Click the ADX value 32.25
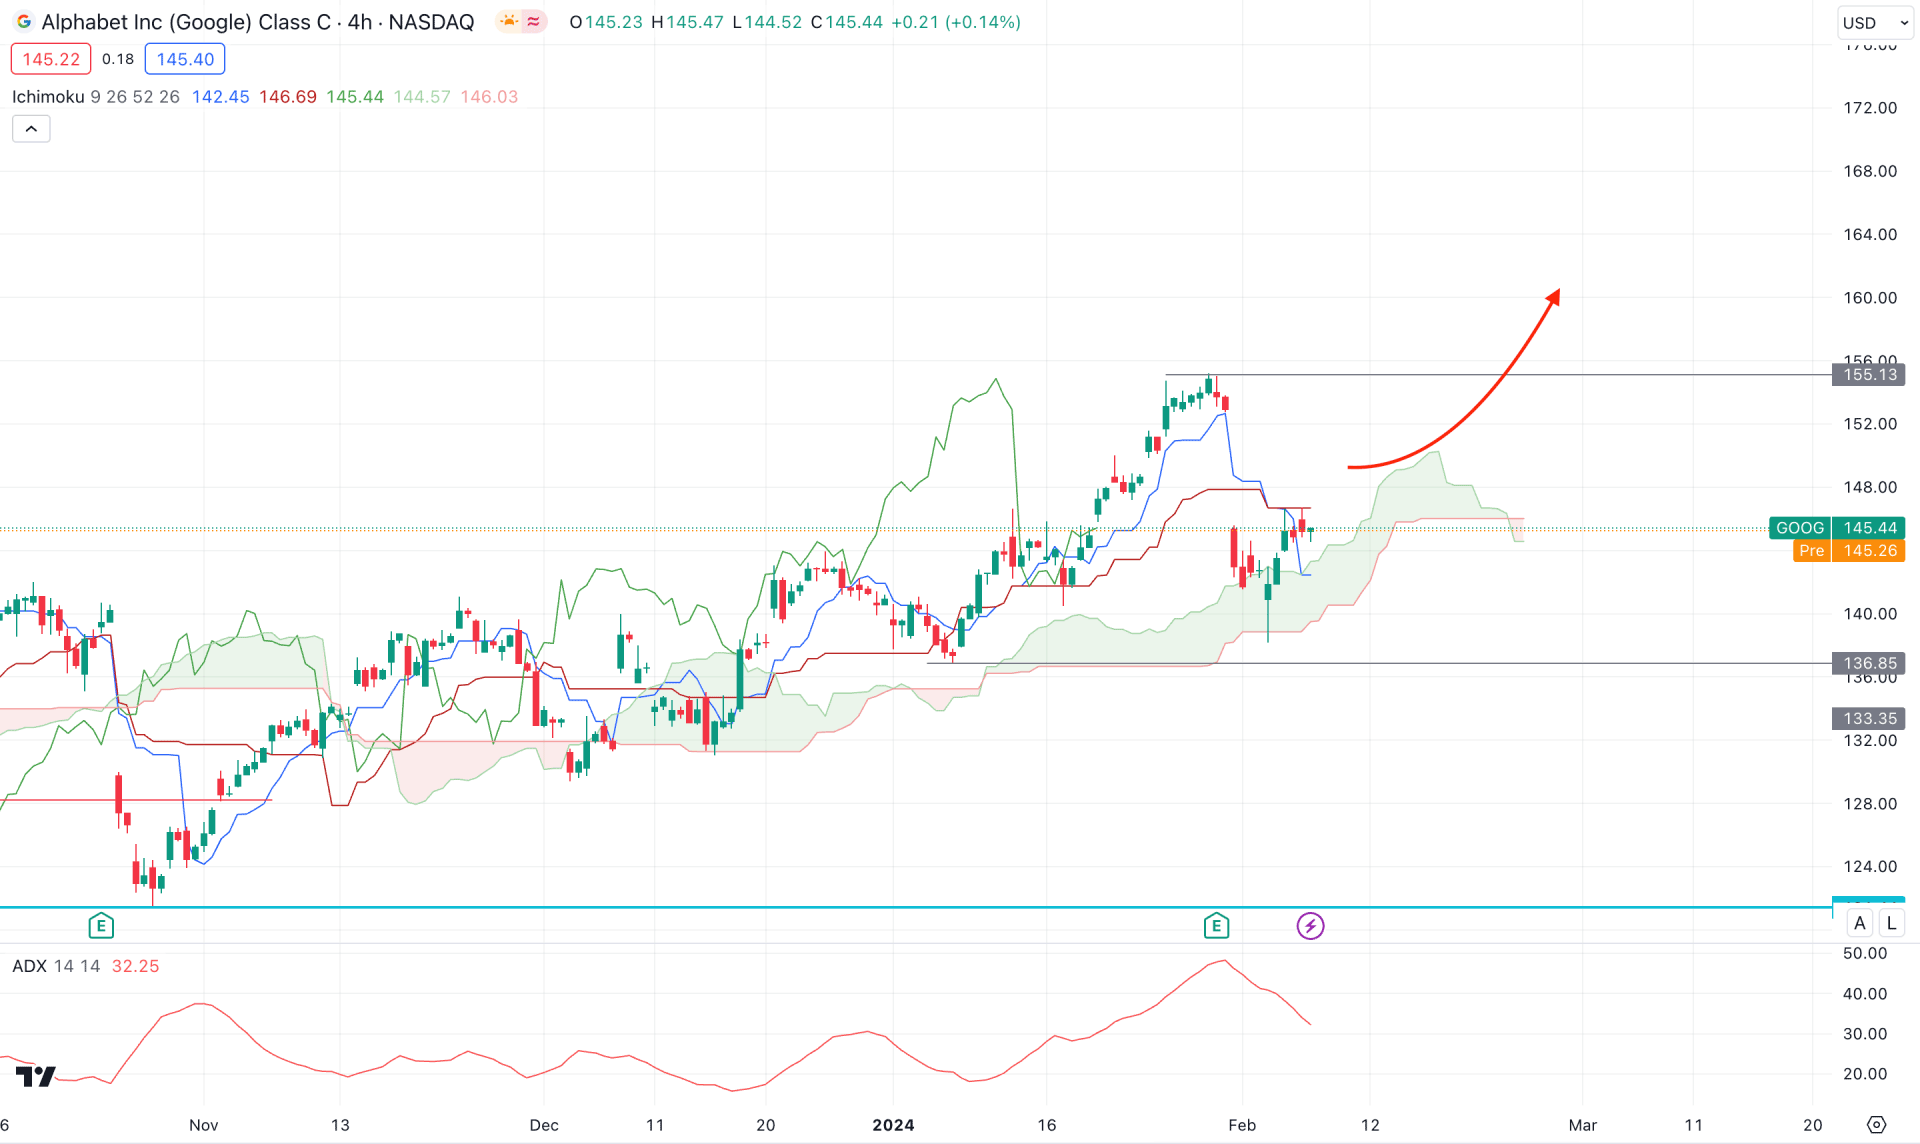 click(x=135, y=966)
